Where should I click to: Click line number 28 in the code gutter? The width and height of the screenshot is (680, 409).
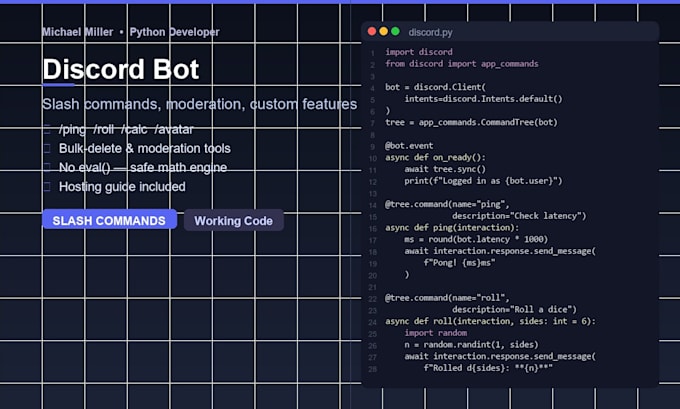tap(373, 369)
